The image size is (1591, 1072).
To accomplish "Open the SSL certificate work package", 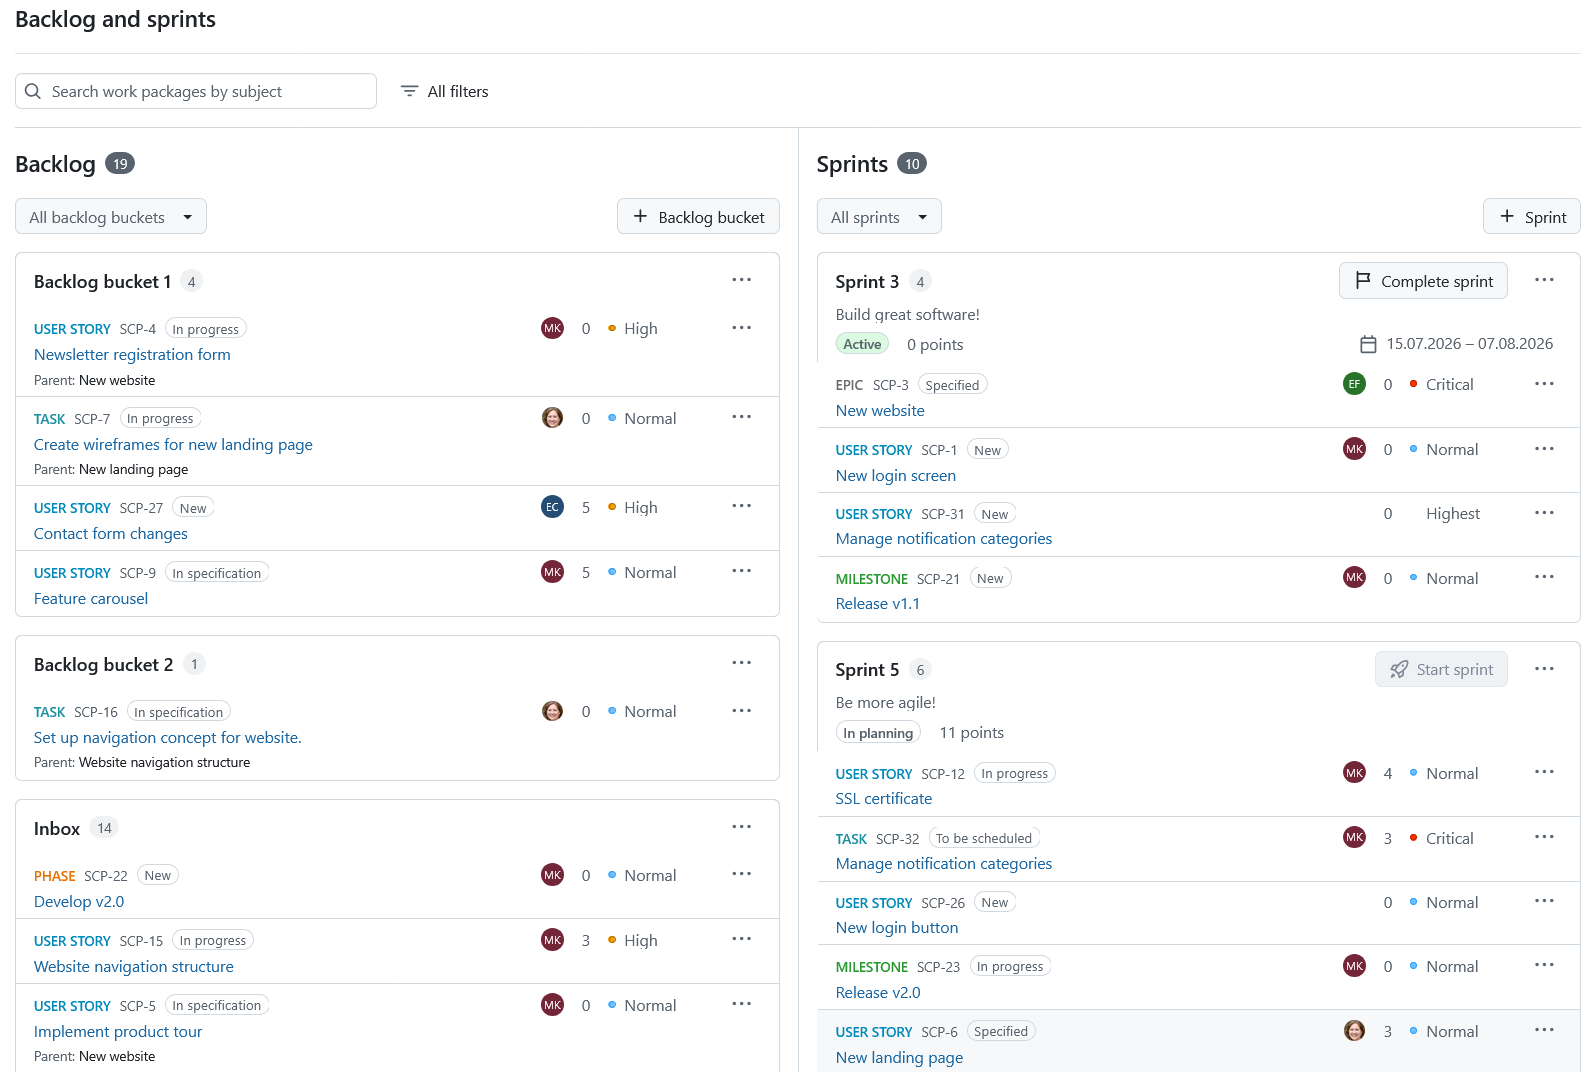I will coord(884,798).
